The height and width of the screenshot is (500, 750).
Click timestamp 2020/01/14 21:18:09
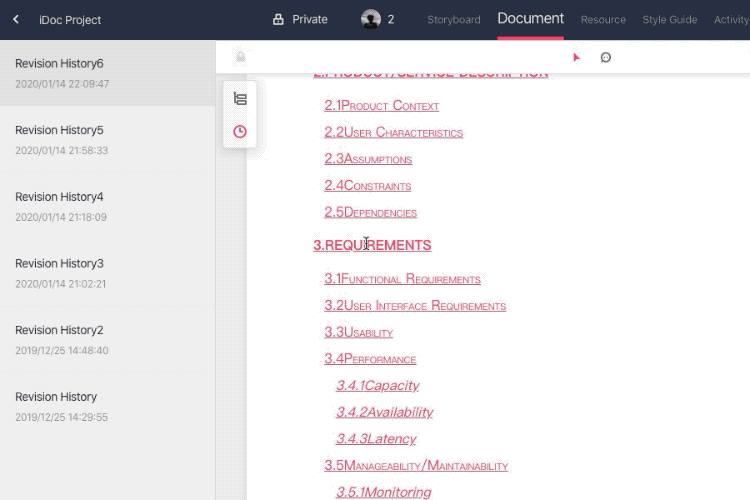pos(61,217)
